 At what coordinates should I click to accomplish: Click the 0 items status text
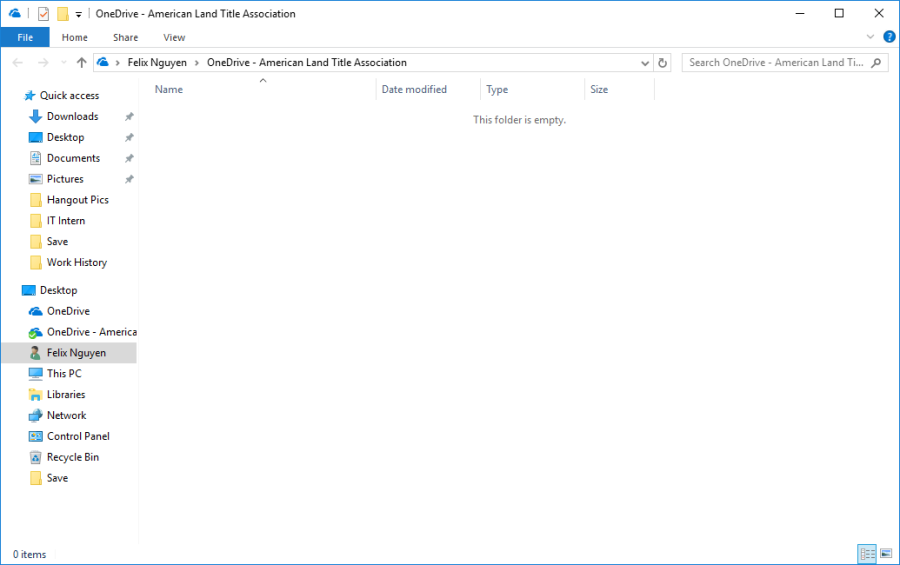click(29, 554)
